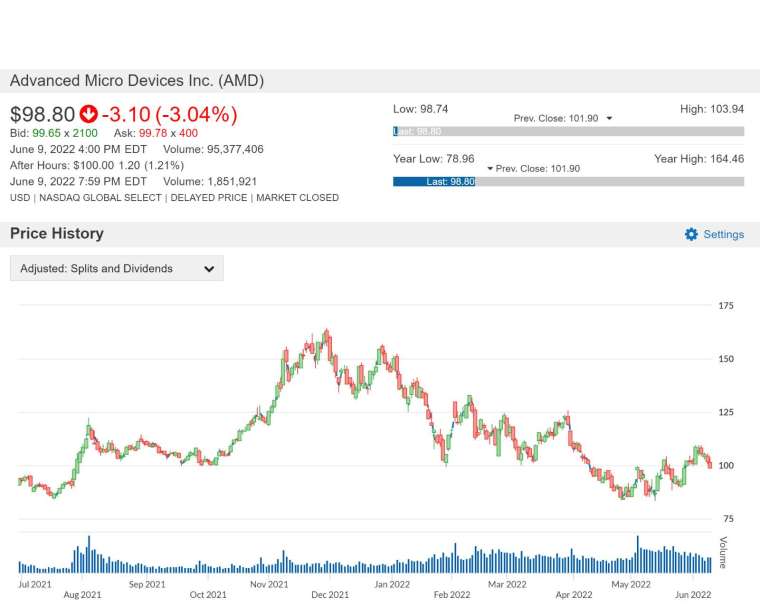Click the MARKET CLOSED label
The width and height of the screenshot is (760, 616).
click(x=298, y=198)
